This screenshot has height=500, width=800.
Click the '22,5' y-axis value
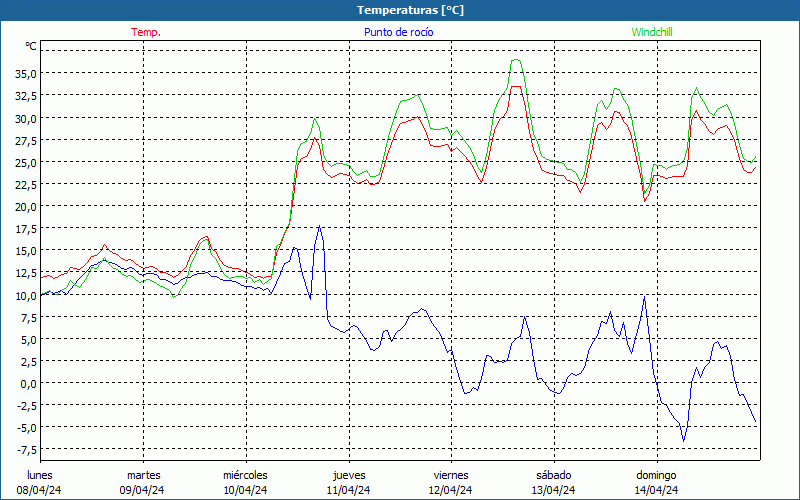point(25,184)
